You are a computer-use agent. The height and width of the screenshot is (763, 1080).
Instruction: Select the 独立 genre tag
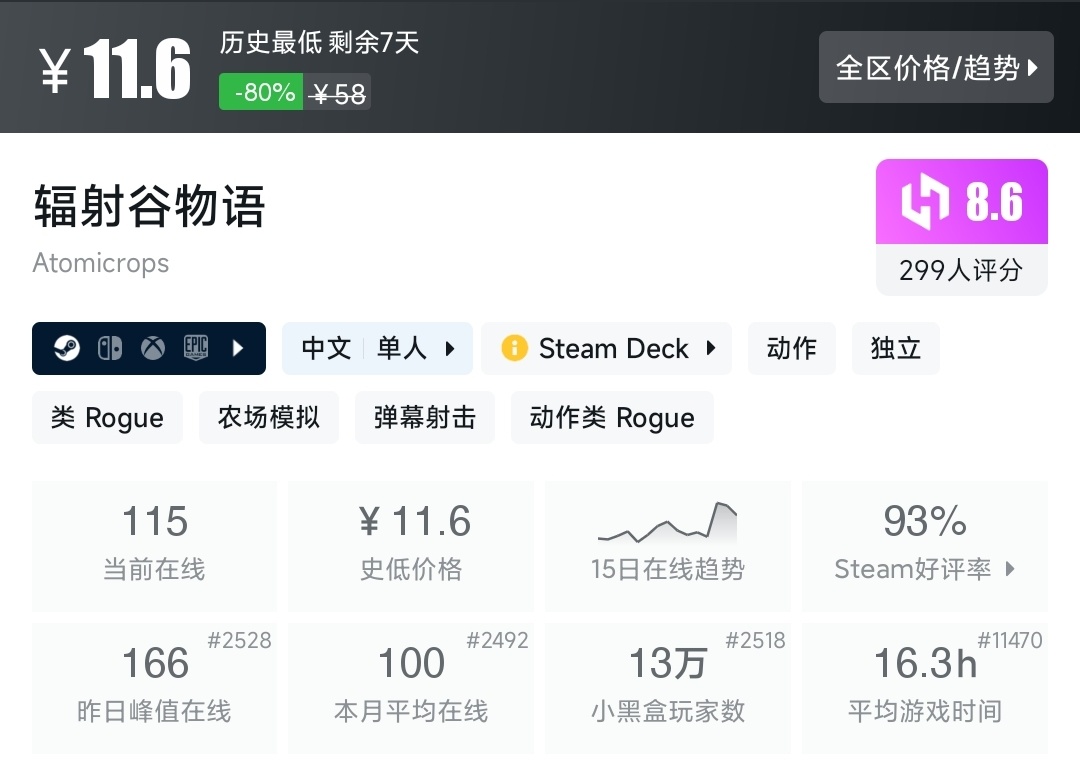[x=895, y=348]
